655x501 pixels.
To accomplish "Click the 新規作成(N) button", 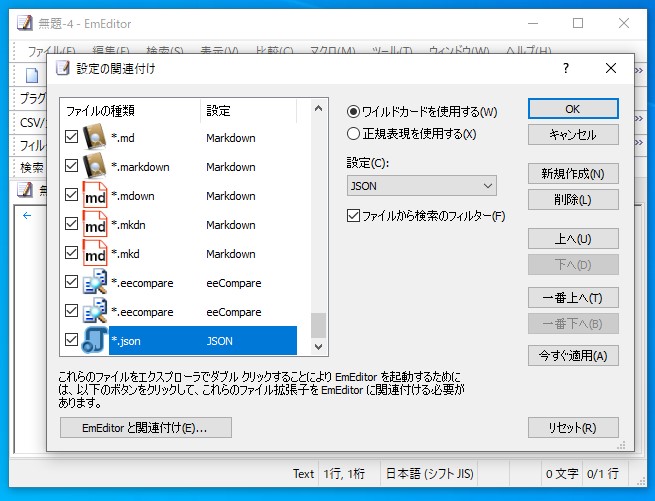I will (x=573, y=174).
